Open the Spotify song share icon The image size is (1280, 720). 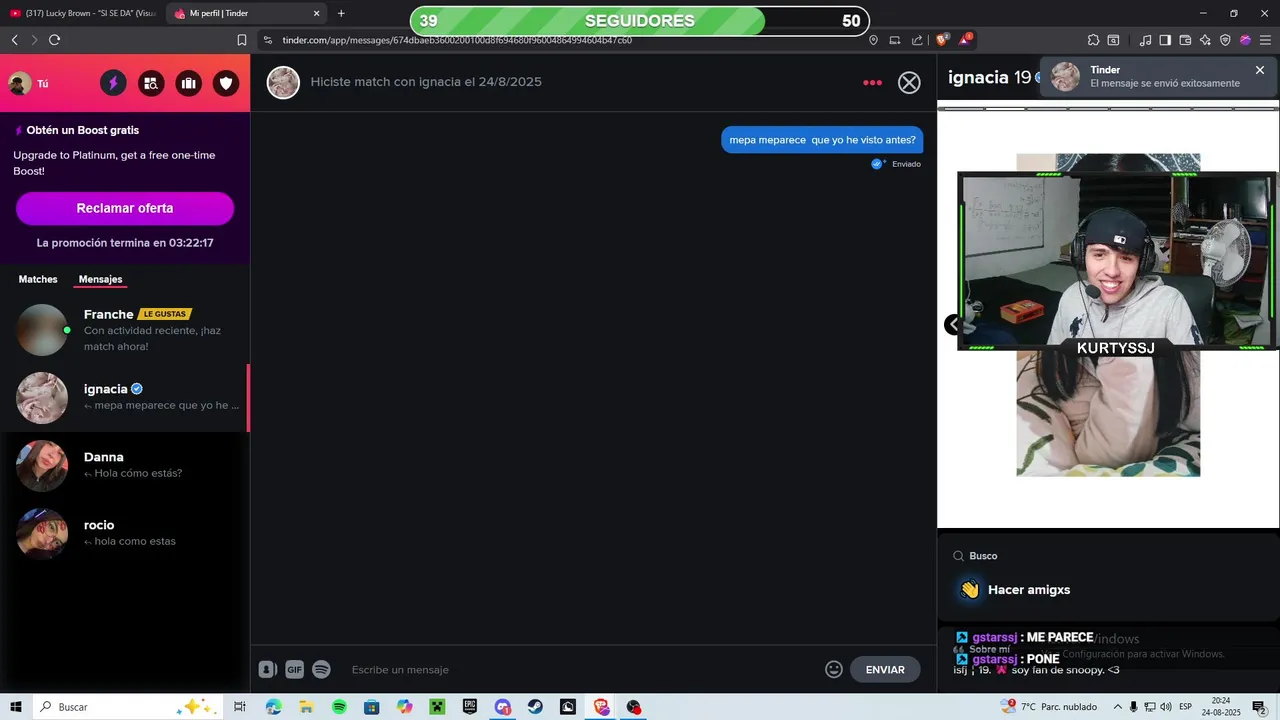(321, 670)
